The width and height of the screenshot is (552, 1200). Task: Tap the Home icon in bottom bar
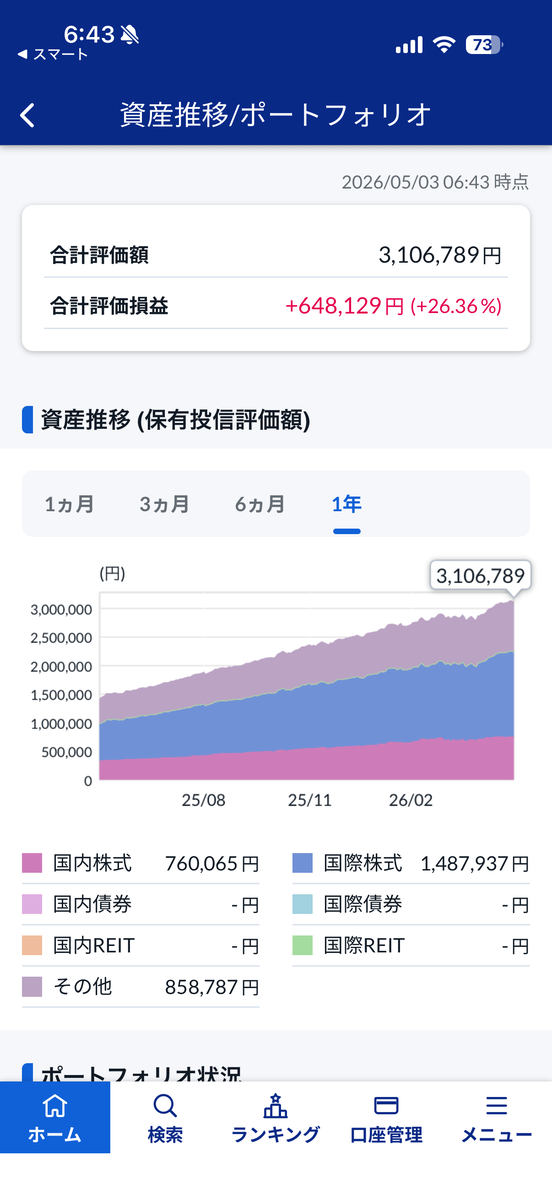pos(55,1106)
